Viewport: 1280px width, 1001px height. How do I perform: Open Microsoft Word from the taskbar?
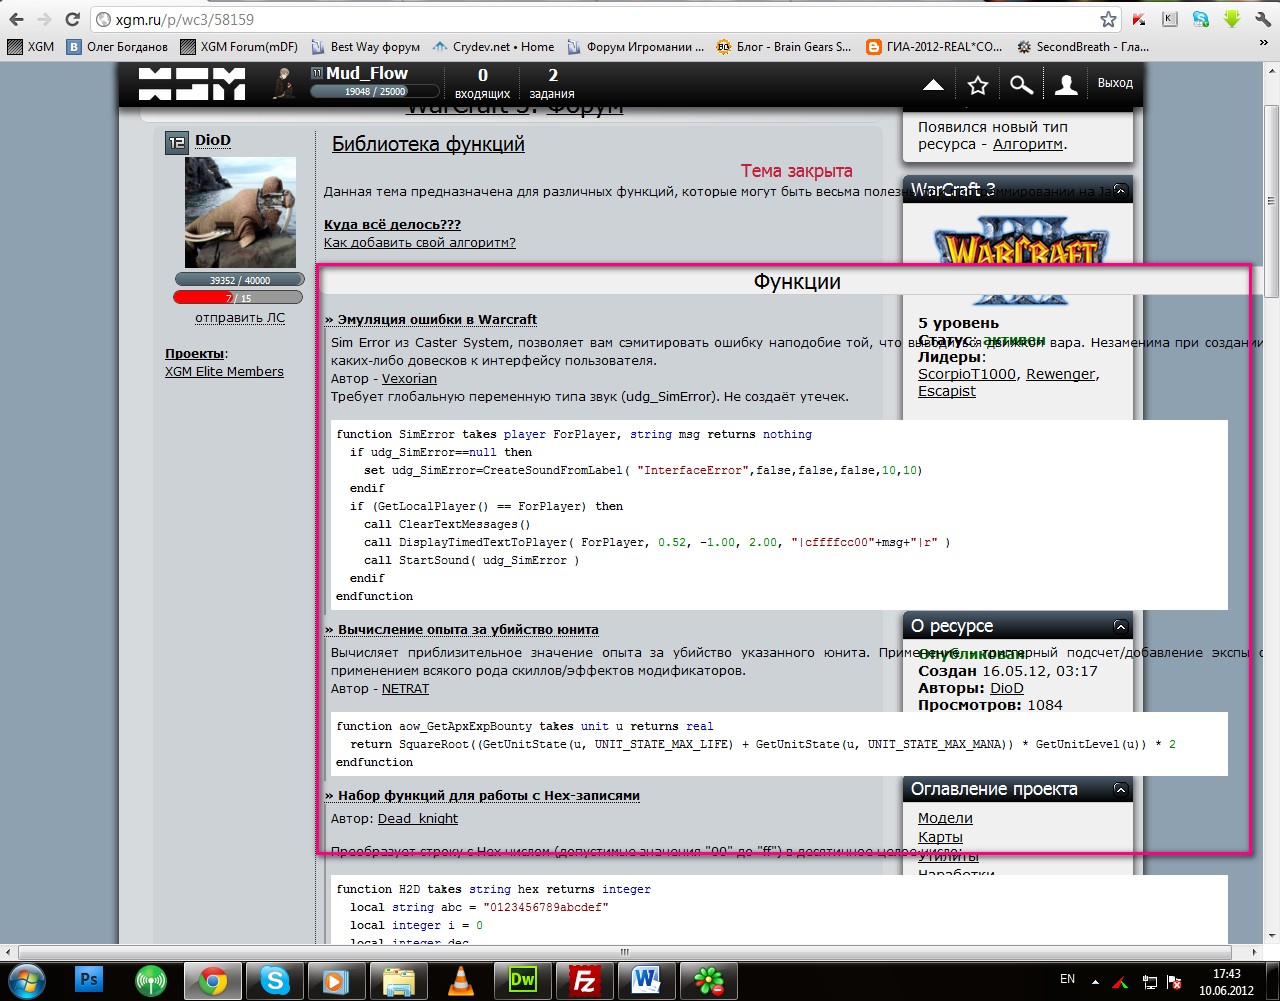(x=646, y=980)
